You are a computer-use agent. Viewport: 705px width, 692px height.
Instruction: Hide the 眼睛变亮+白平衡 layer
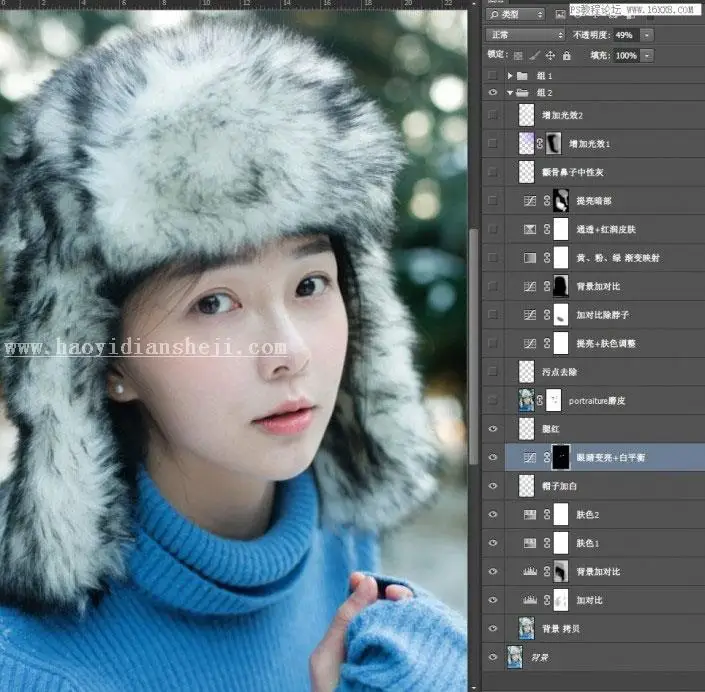coord(493,457)
